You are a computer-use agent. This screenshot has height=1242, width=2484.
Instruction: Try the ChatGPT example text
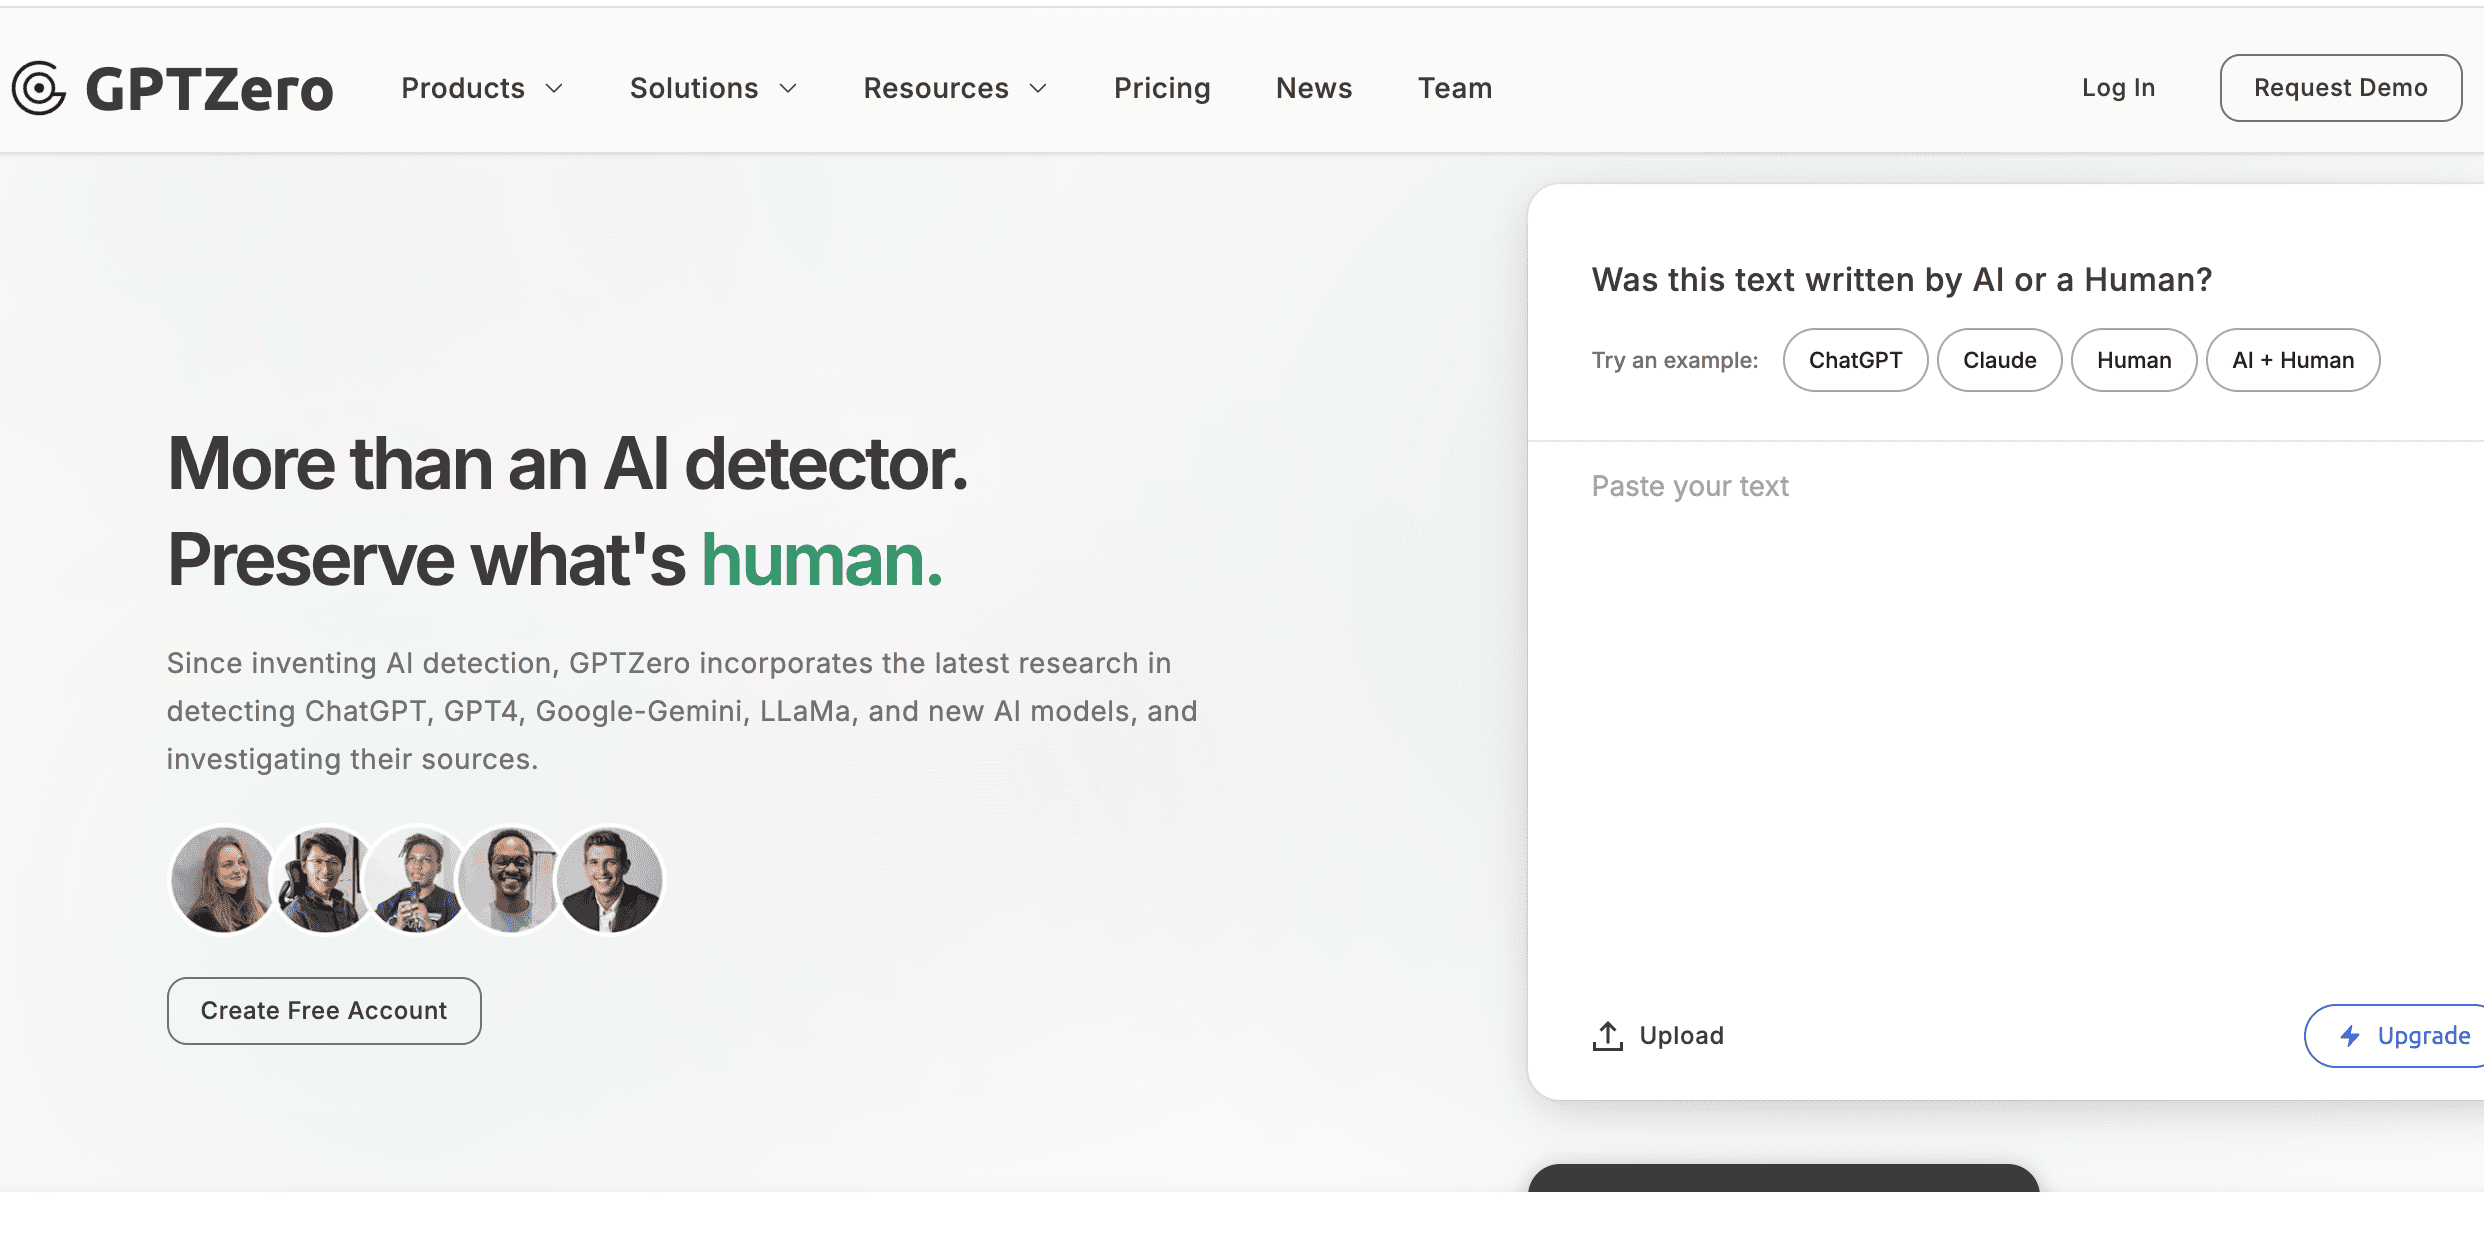1855,360
